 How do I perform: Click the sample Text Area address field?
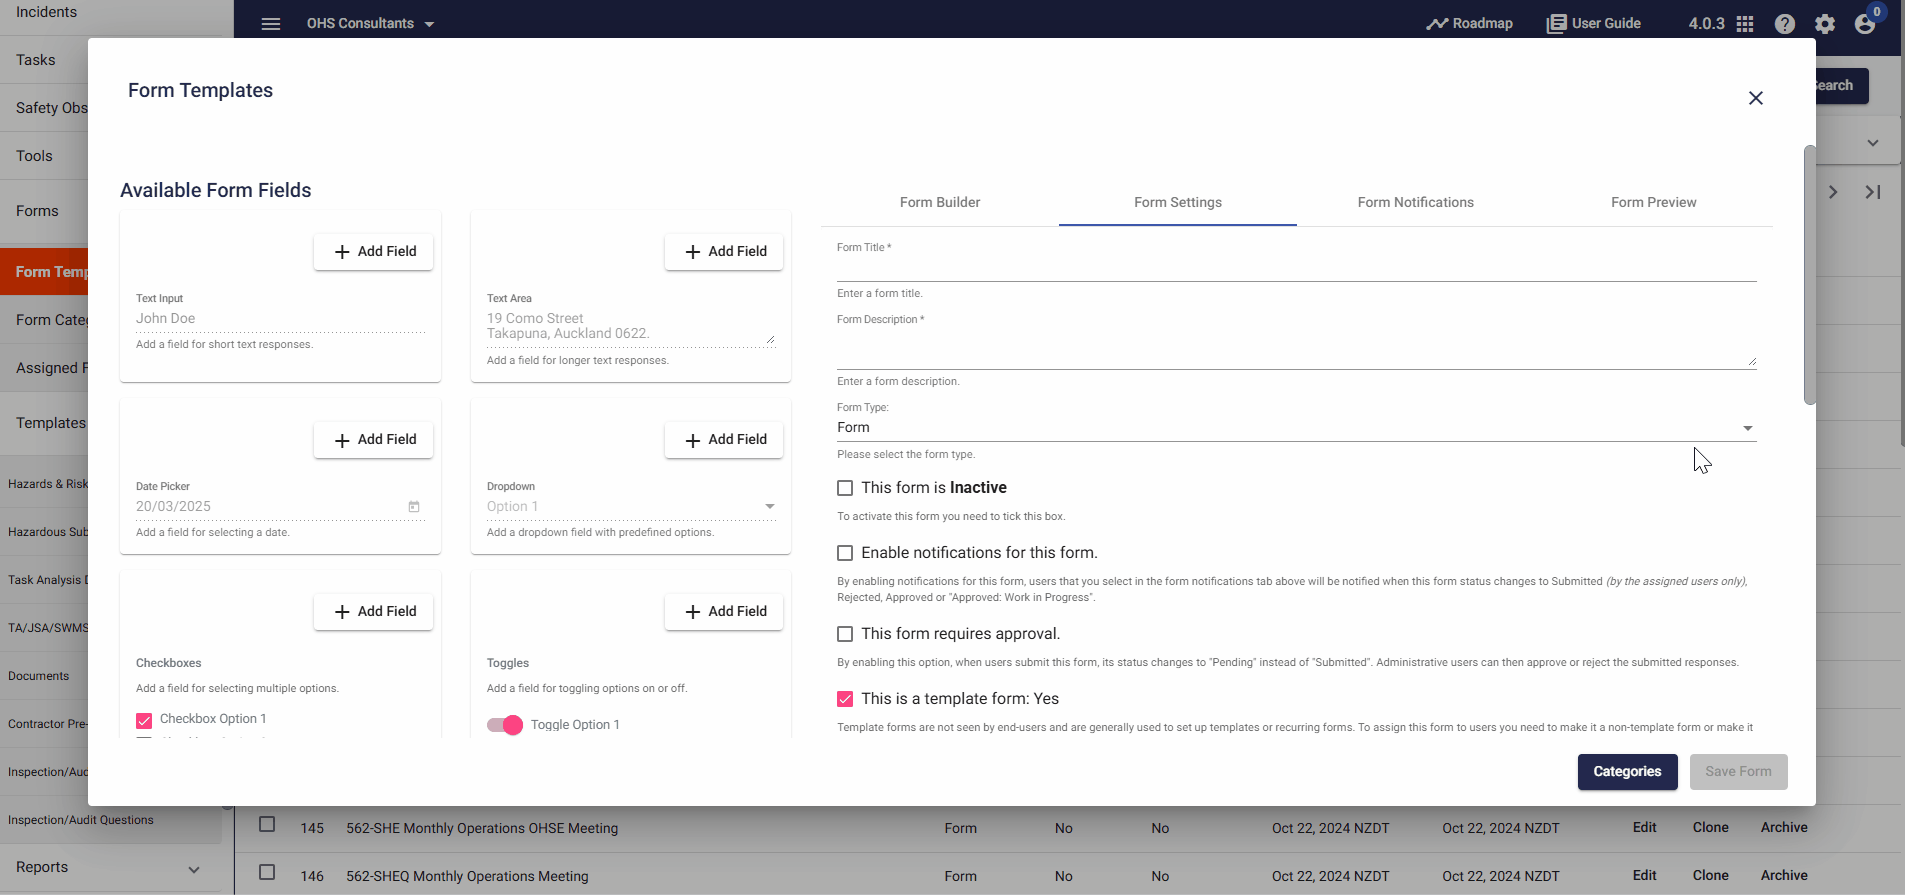pyautogui.click(x=631, y=327)
